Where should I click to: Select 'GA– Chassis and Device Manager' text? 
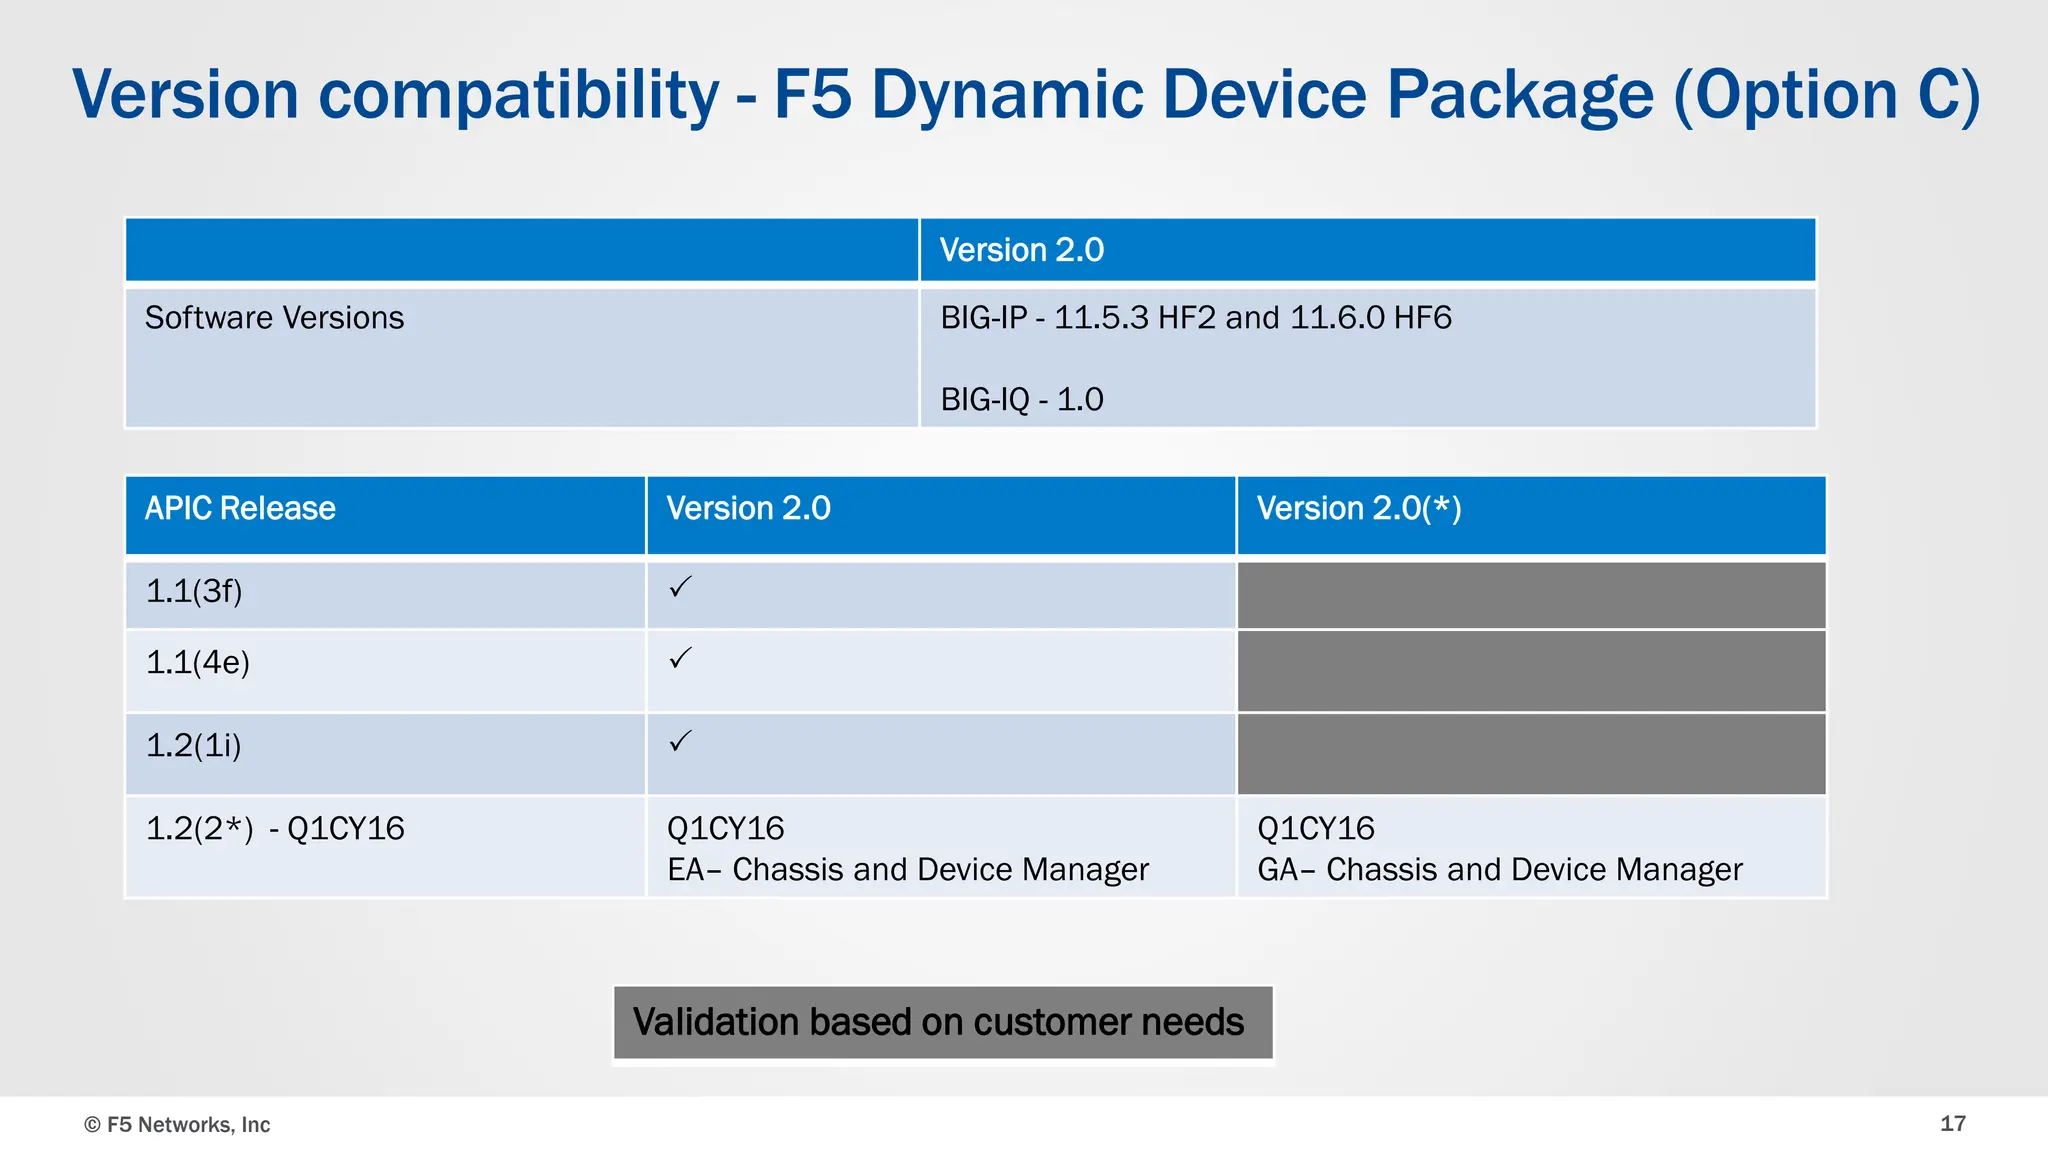coord(1500,870)
